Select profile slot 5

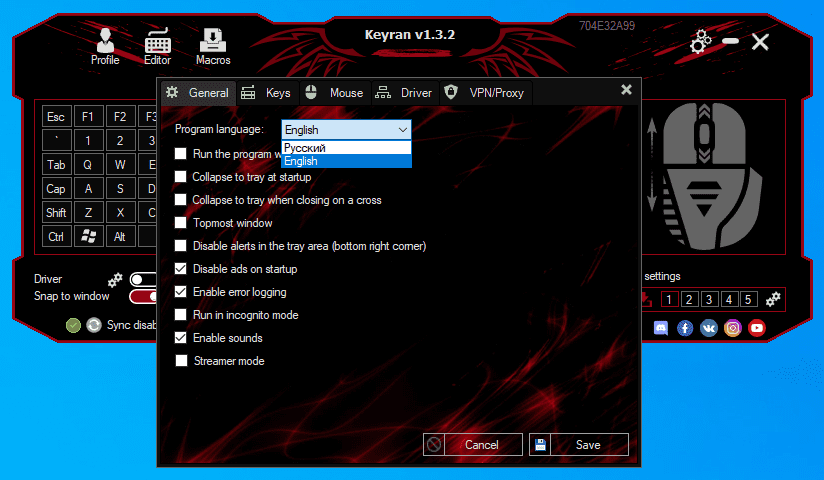coord(748,299)
